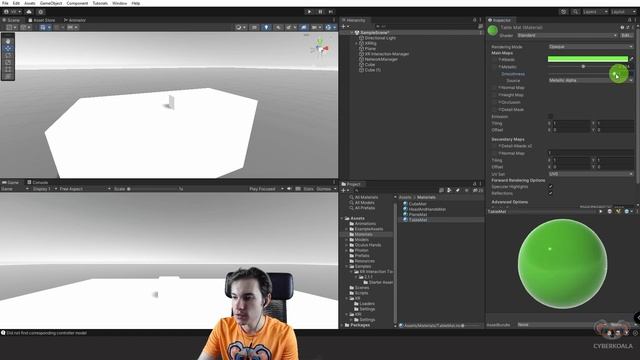Select the Rotate tool in Scene
The width and height of the screenshot is (640, 360).
8,56
